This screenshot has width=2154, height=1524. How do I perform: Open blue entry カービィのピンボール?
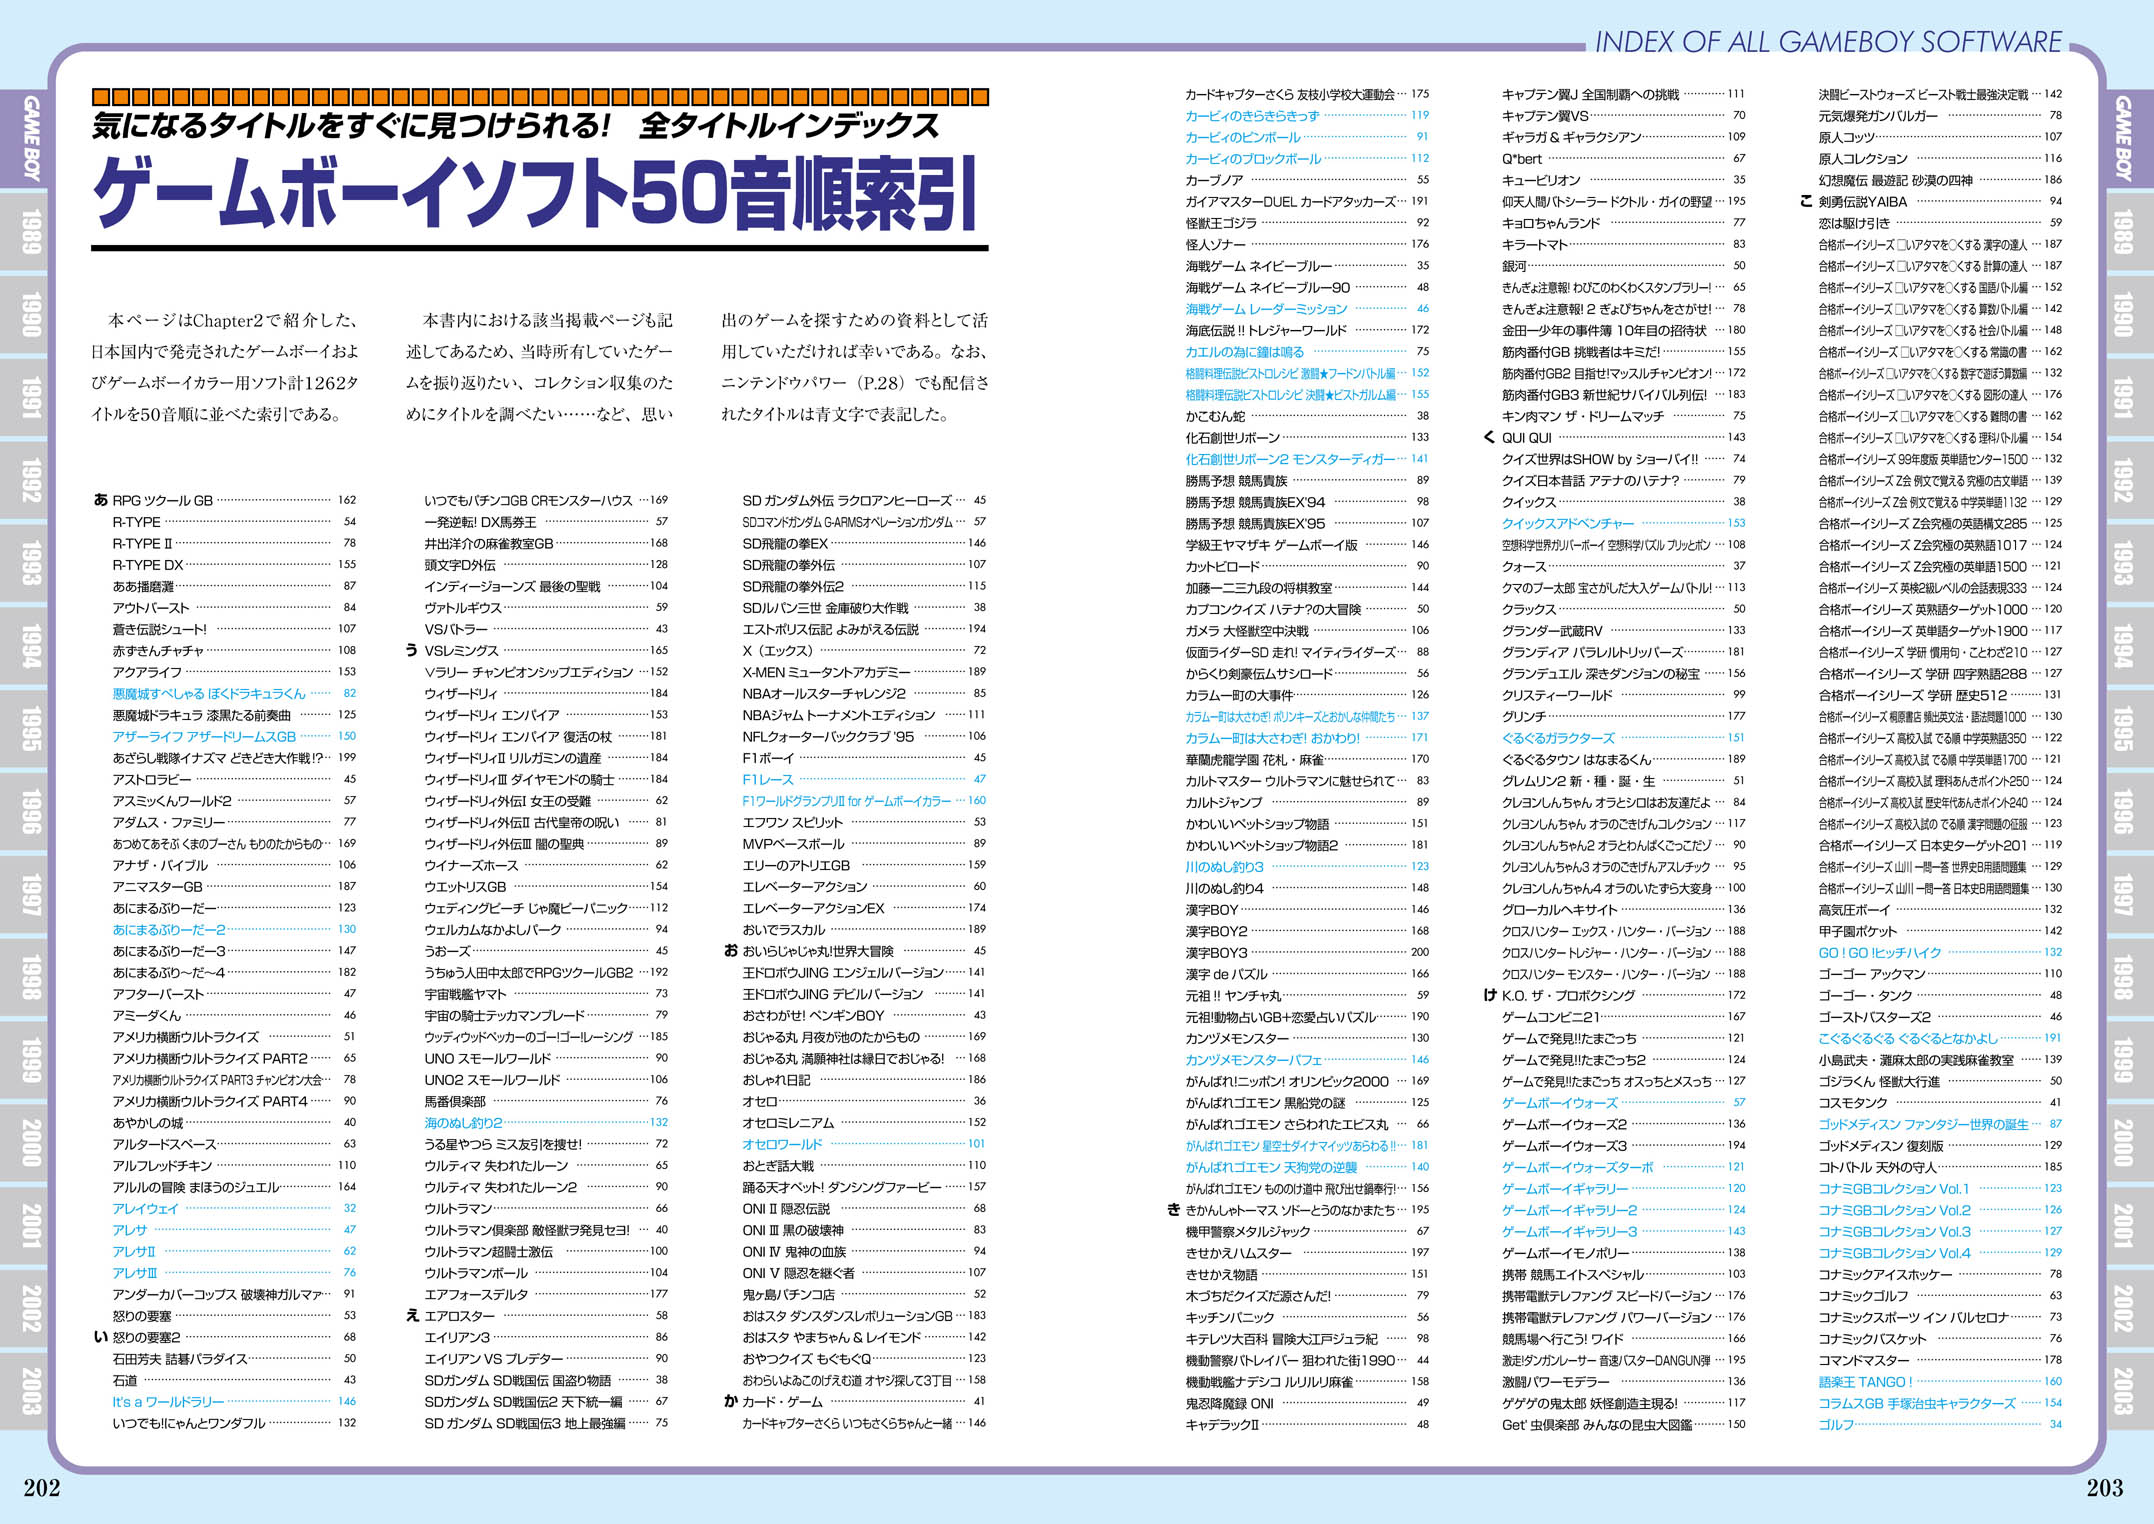[x=1242, y=137]
